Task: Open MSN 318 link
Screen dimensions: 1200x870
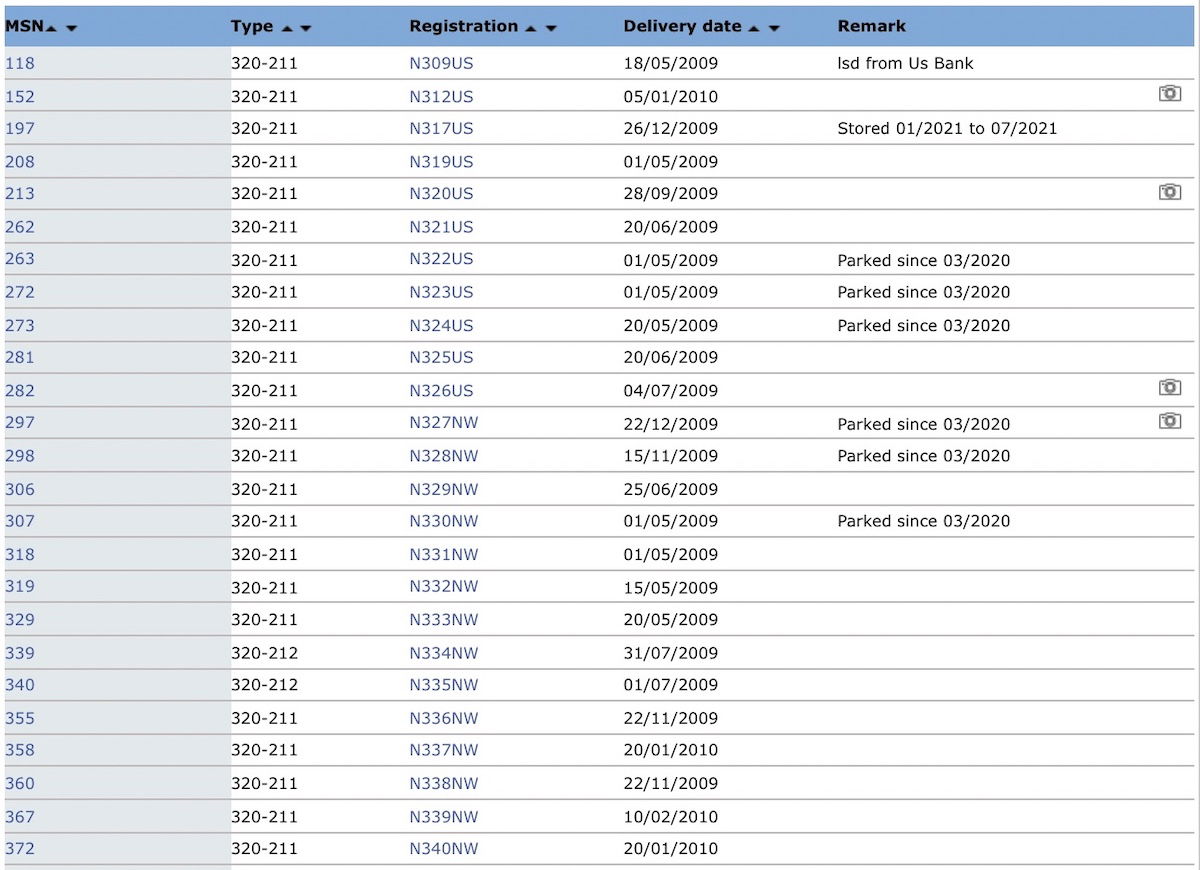Action: tap(19, 554)
